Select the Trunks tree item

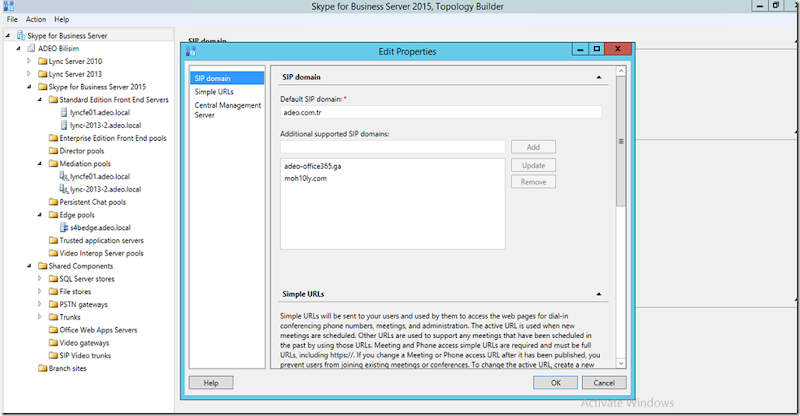point(70,317)
